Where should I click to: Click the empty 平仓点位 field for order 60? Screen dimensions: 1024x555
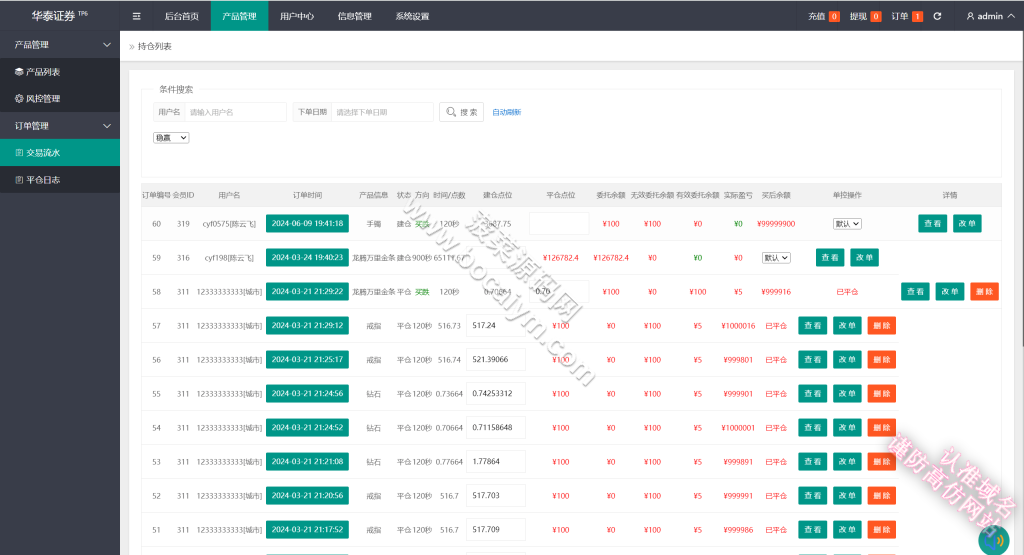559,224
